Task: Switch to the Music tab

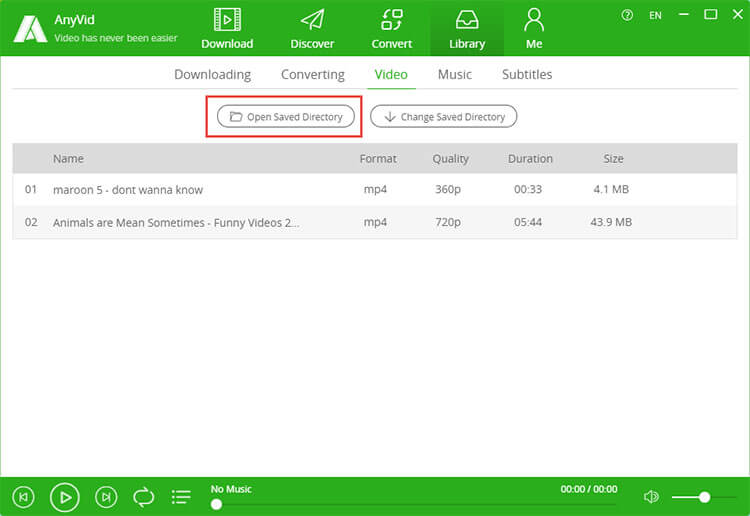Action: (454, 75)
